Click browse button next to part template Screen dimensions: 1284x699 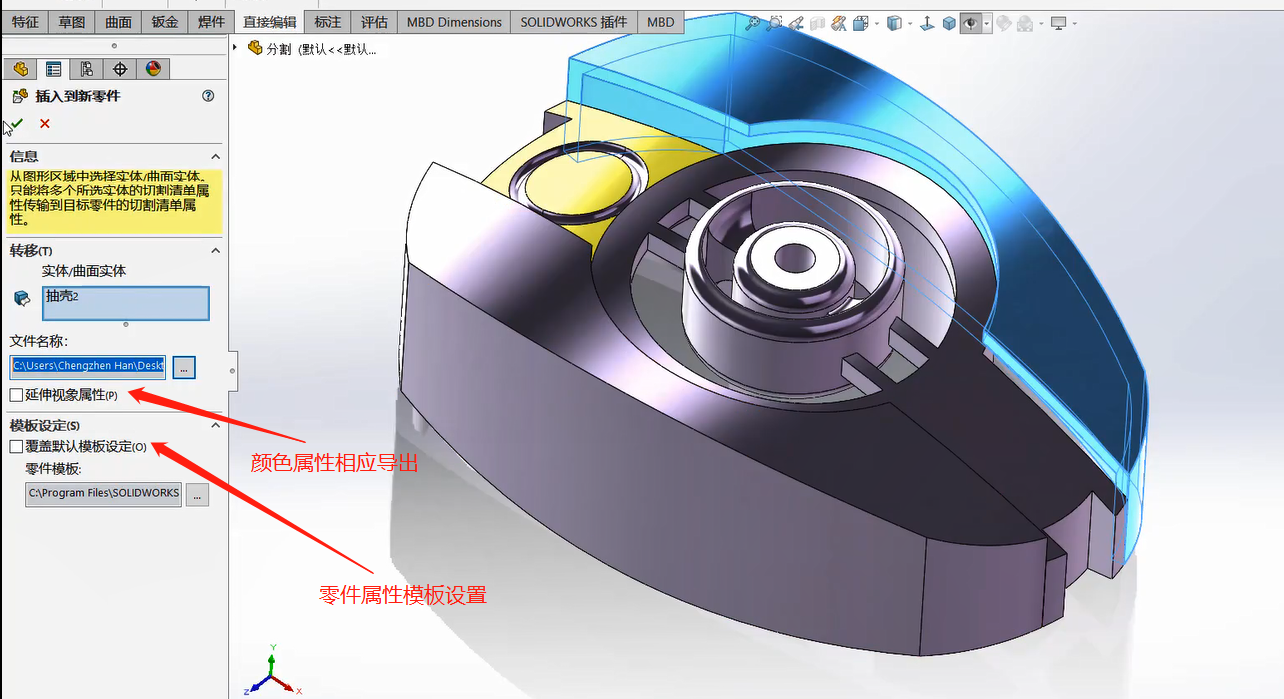[197, 494]
